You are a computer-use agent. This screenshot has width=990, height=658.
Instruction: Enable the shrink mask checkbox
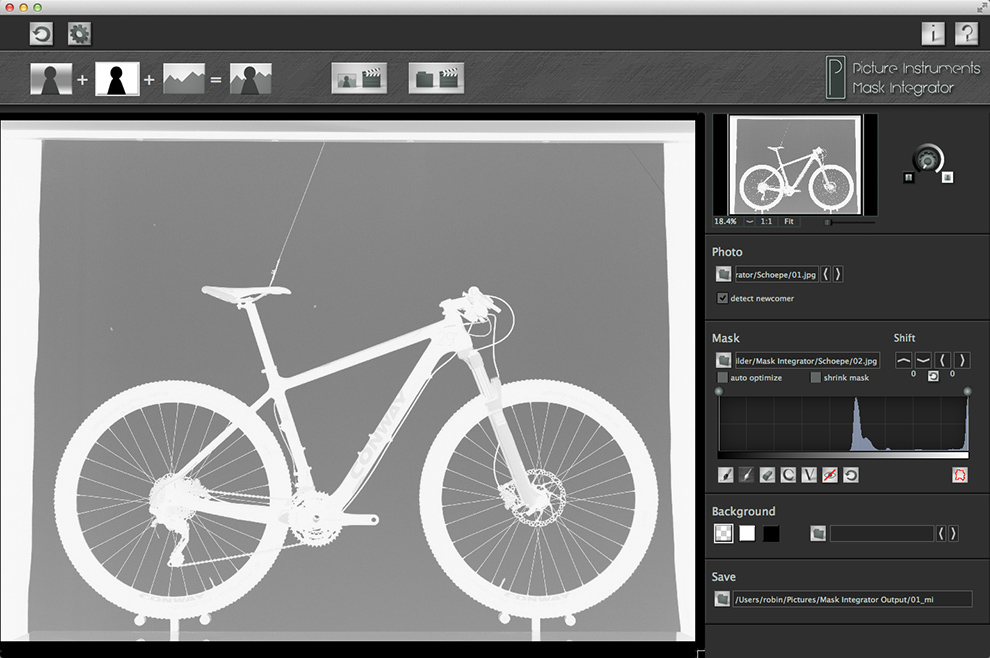816,378
